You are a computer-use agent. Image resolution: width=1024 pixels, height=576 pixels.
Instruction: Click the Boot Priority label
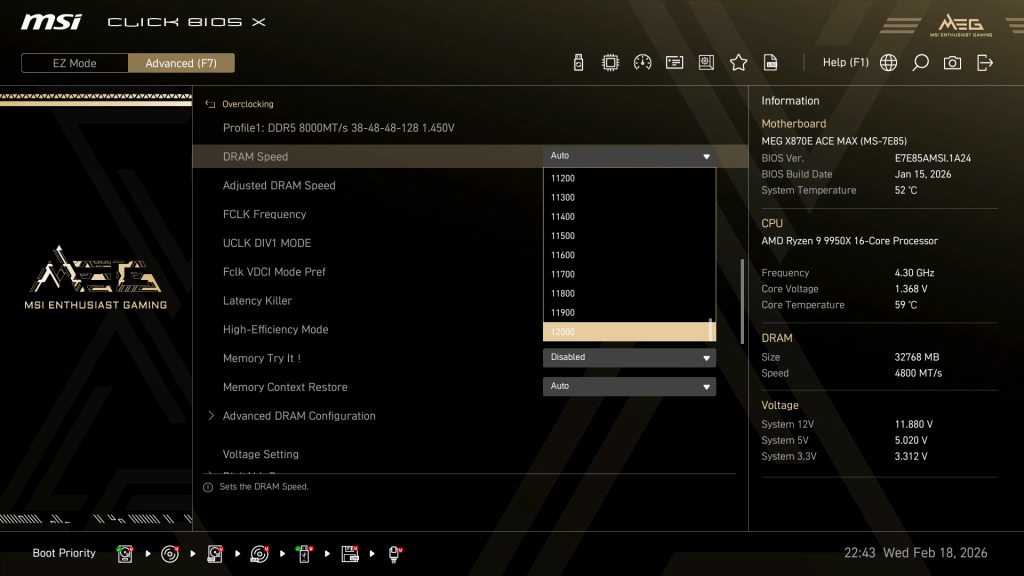coord(64,553)
